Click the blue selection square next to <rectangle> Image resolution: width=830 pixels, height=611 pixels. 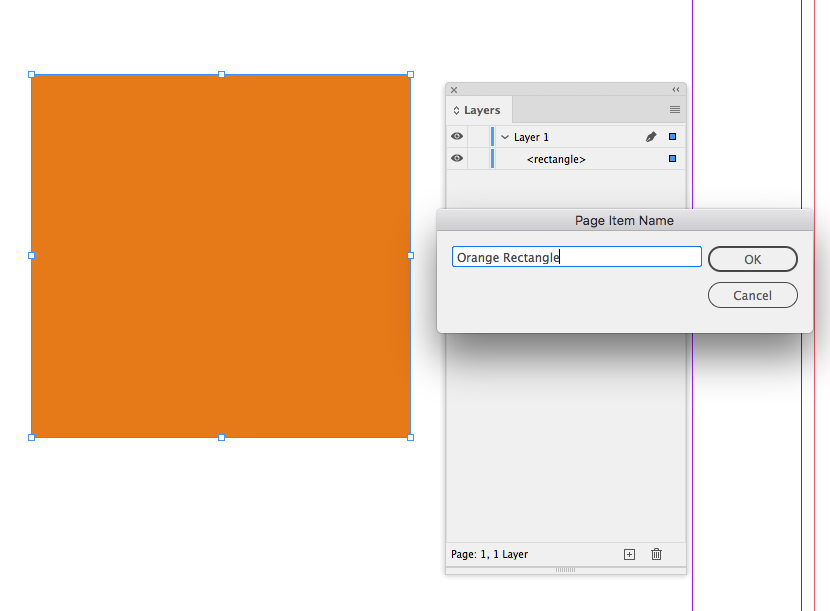674,159
